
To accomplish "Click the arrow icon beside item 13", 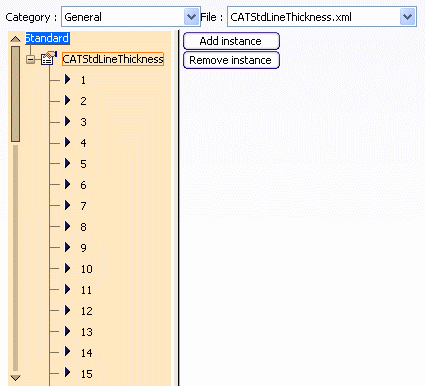I will (x=68, y=331).
